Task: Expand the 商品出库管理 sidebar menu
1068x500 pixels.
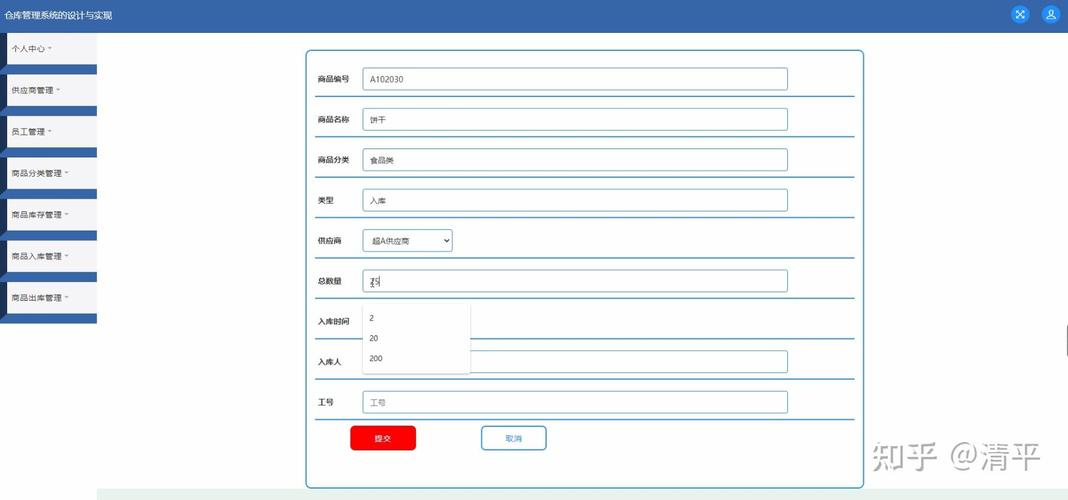Action: [x=52, y=298]
